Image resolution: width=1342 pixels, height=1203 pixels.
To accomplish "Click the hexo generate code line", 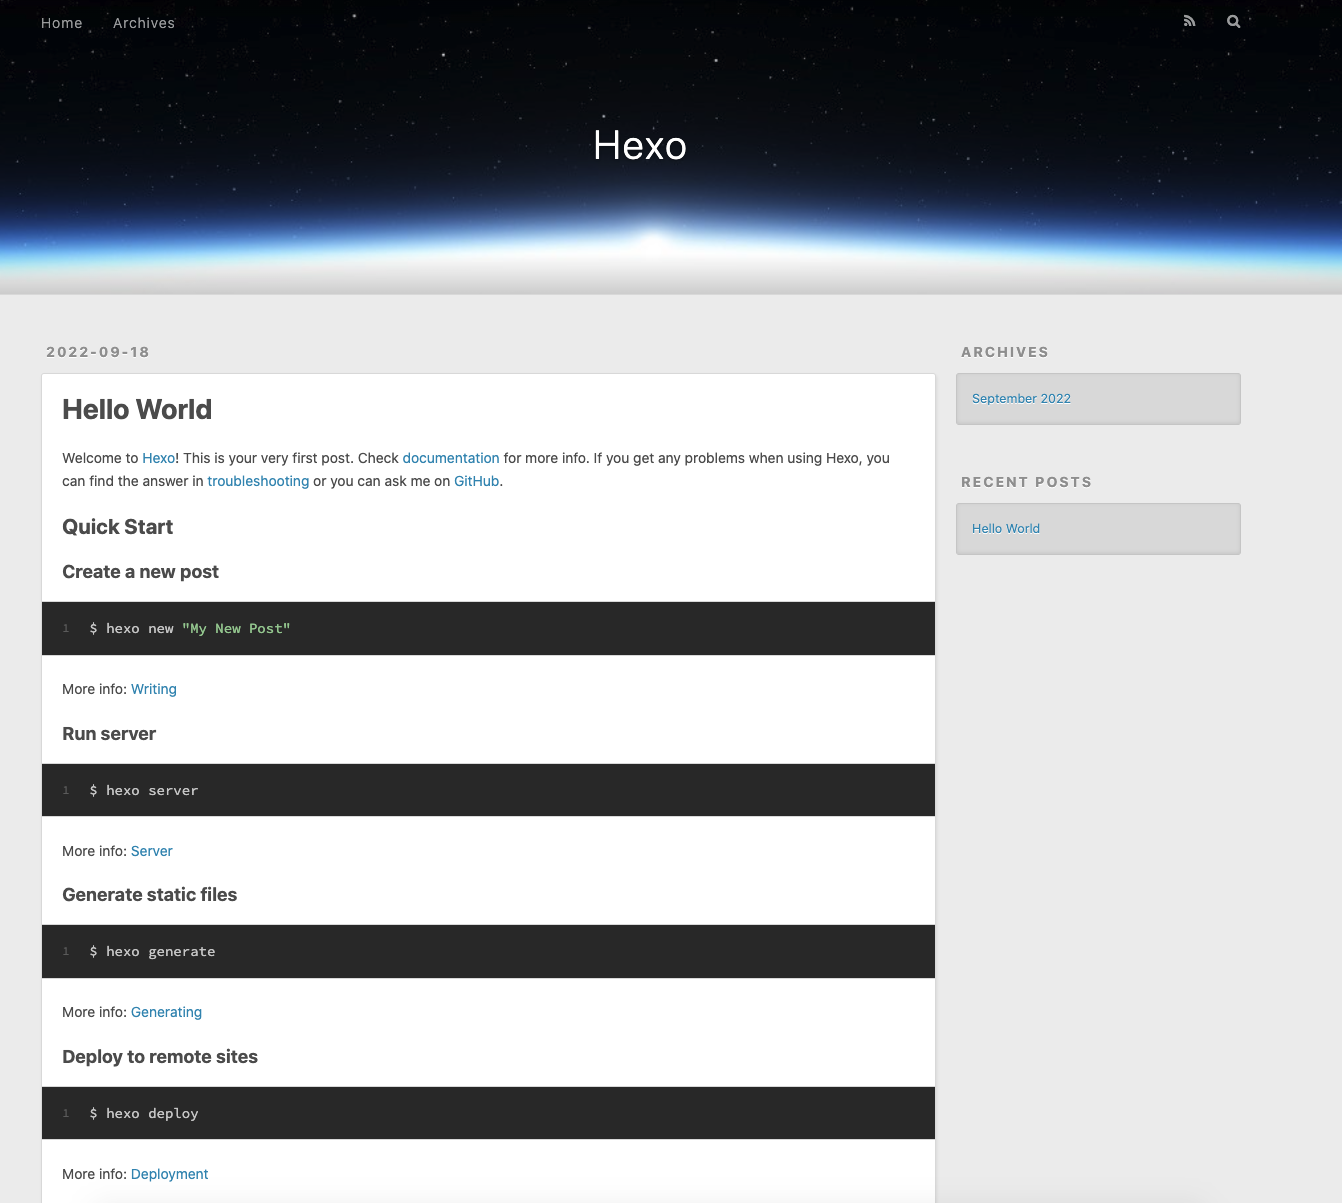I will (x=152, y=952).
